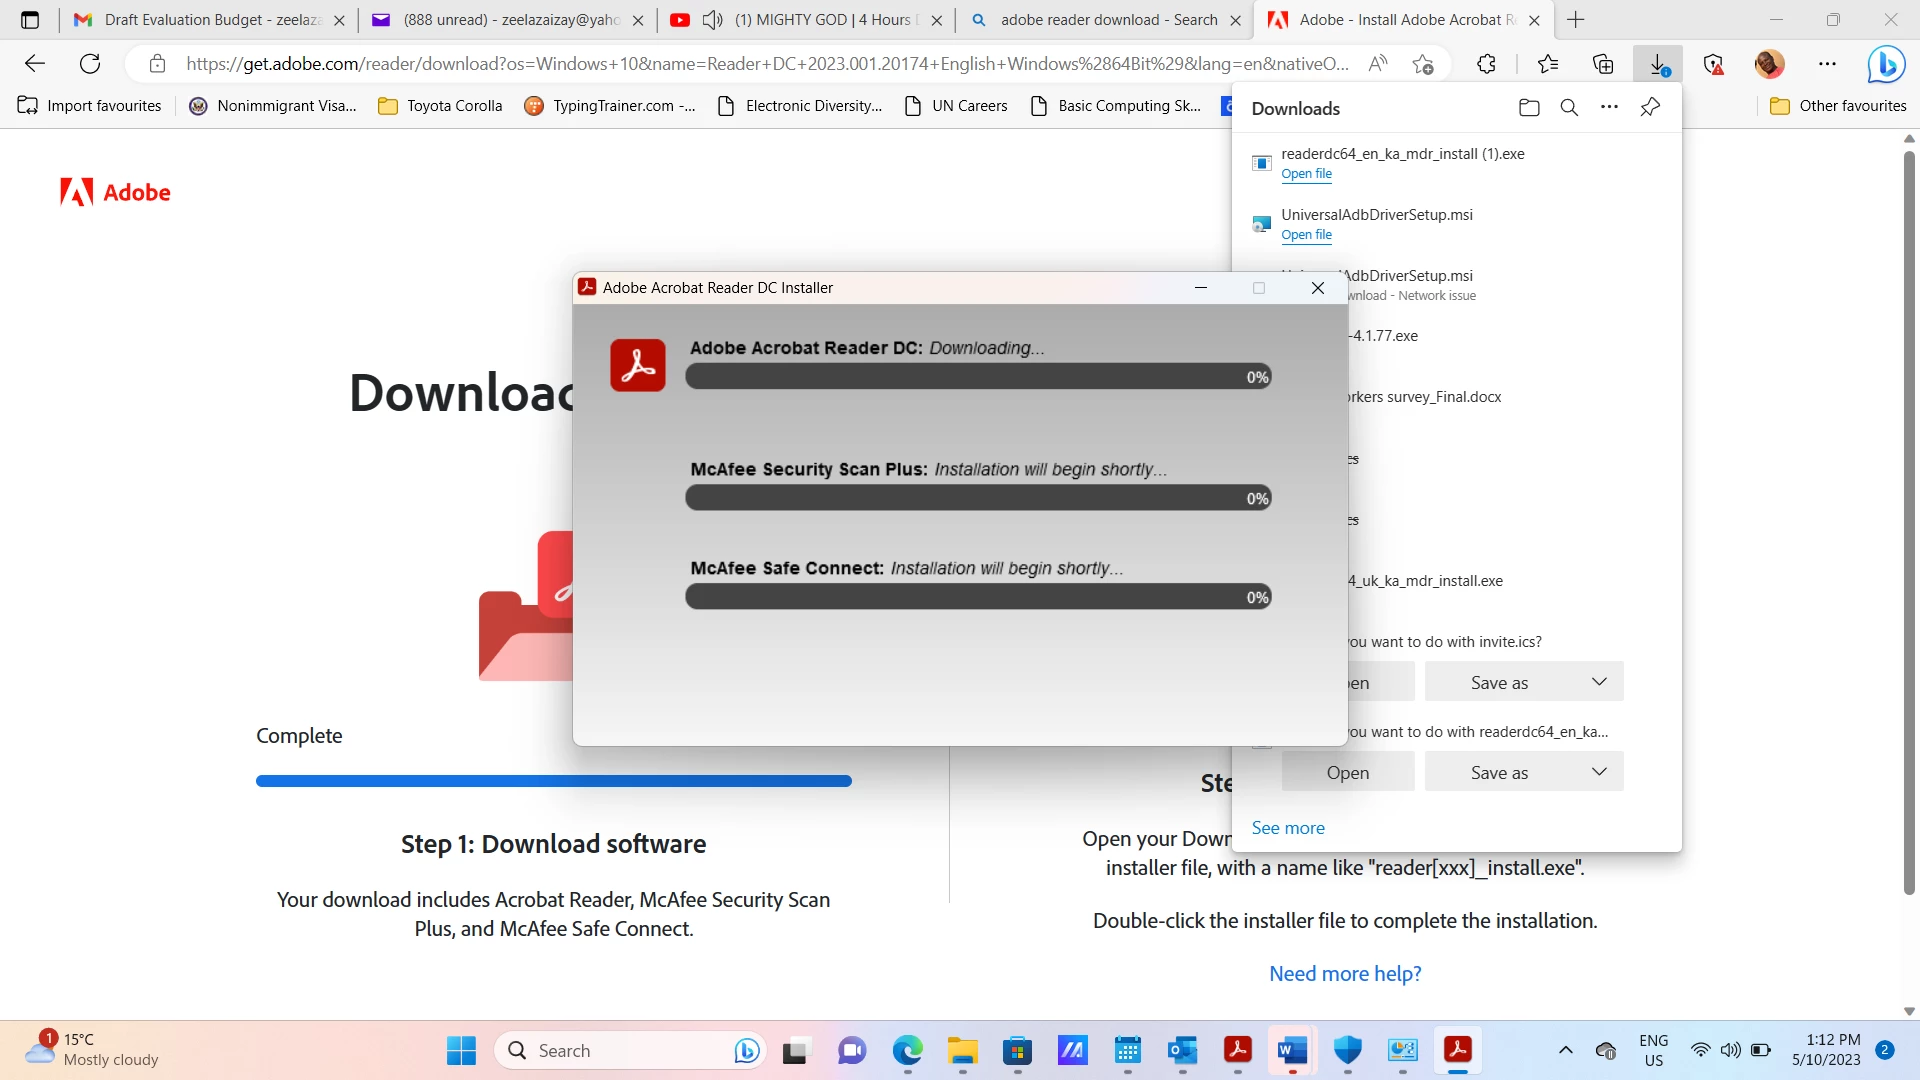Open more options in Downloads panel

pos(1609,107)
